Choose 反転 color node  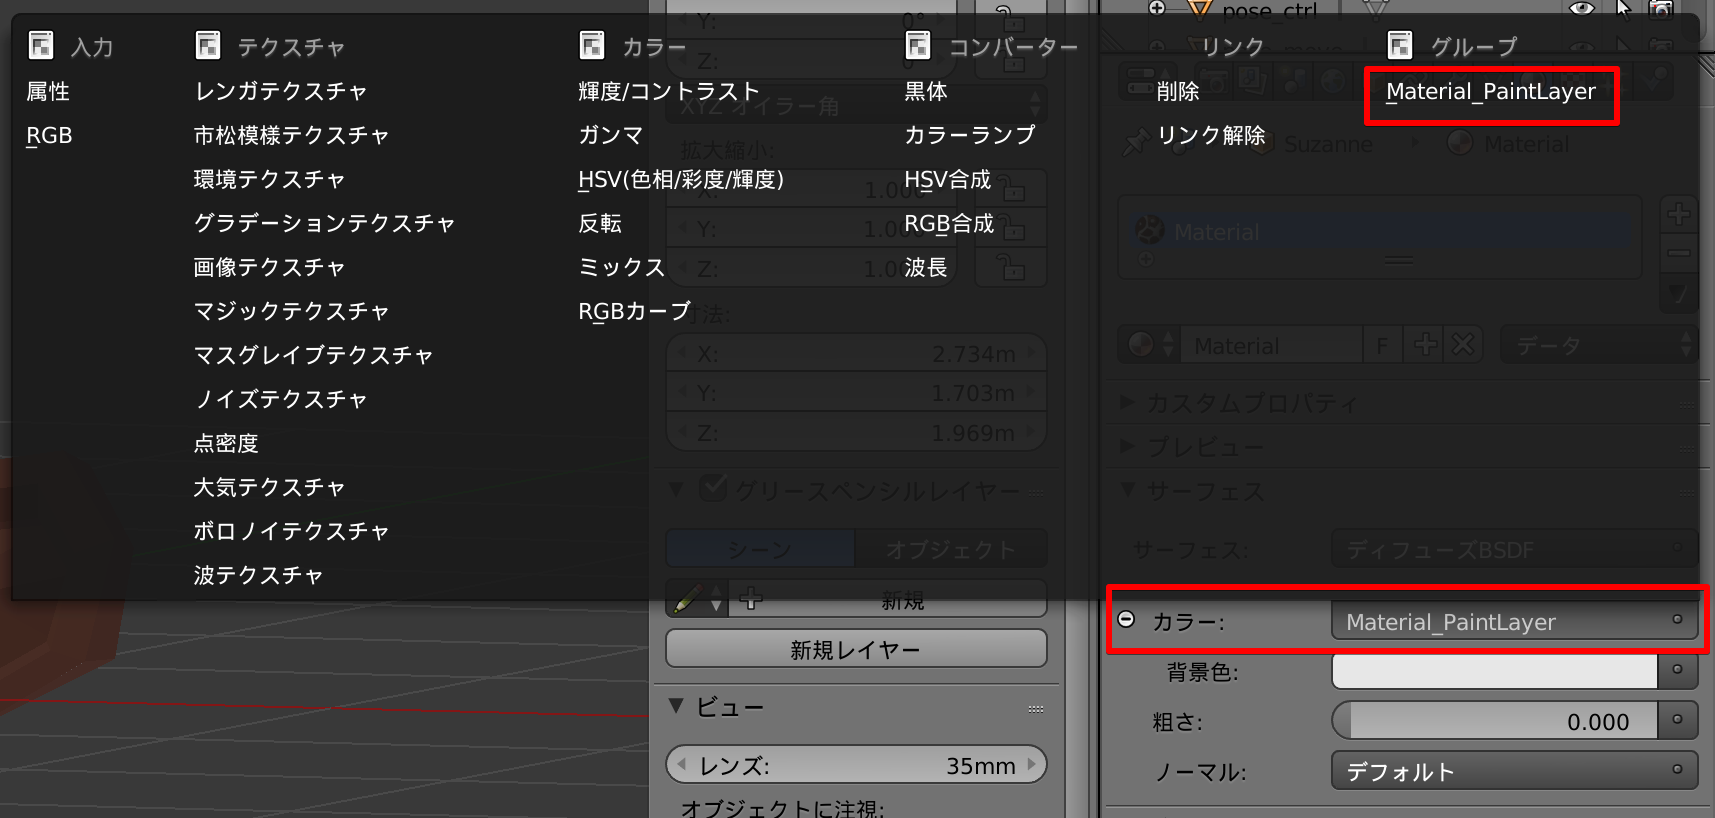[x=600, y=223]
